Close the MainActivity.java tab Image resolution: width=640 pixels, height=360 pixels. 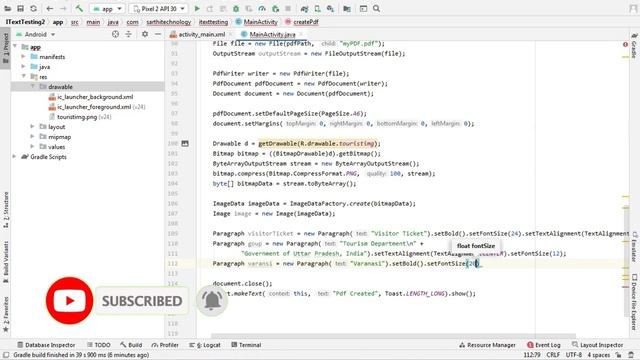point(301,35)
